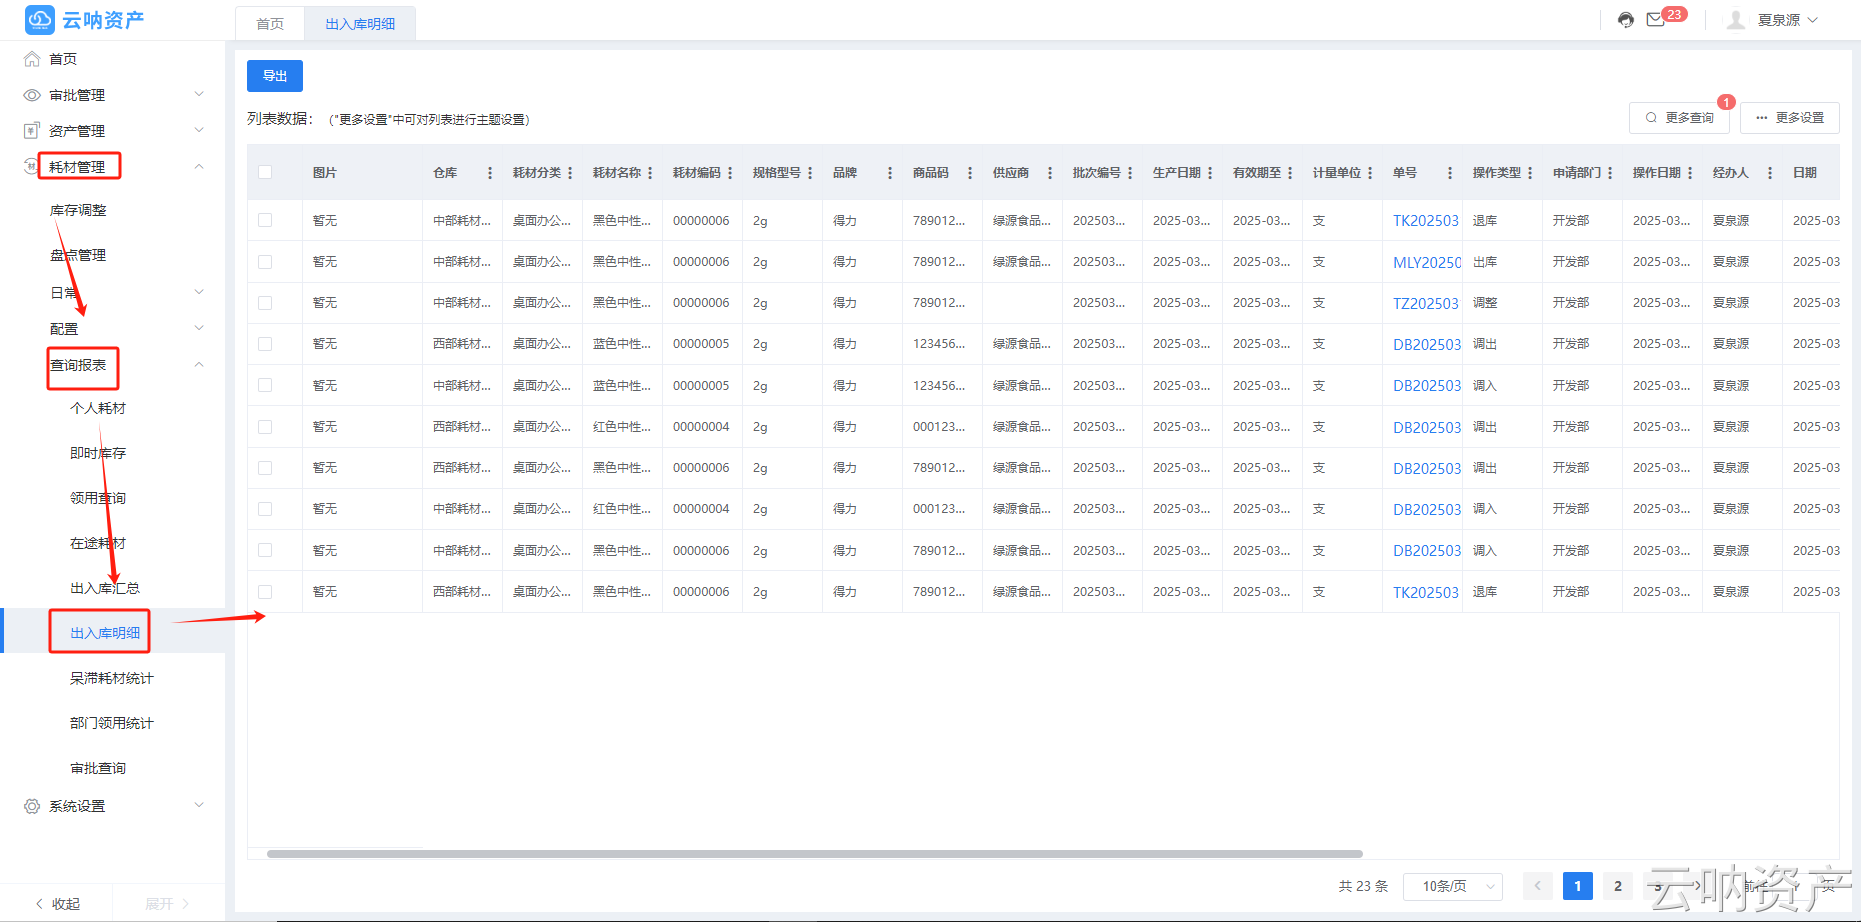Collapse the 耗材管理 sidebar chevron

199,166
